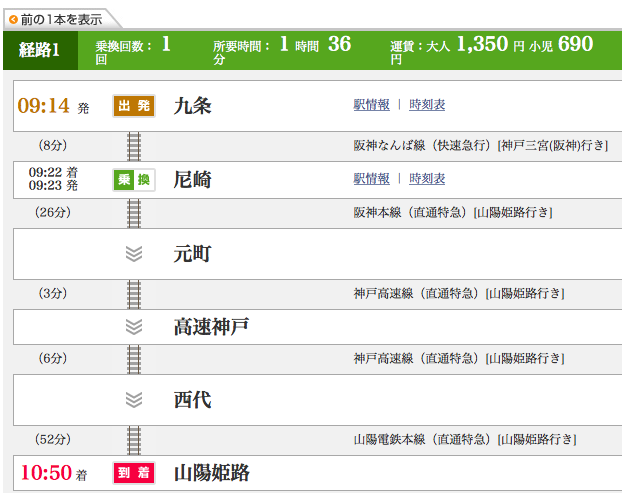Click the rail track icon at (8分) segment
This screenshot has height=493, width=622.
(x=134, y=146)
